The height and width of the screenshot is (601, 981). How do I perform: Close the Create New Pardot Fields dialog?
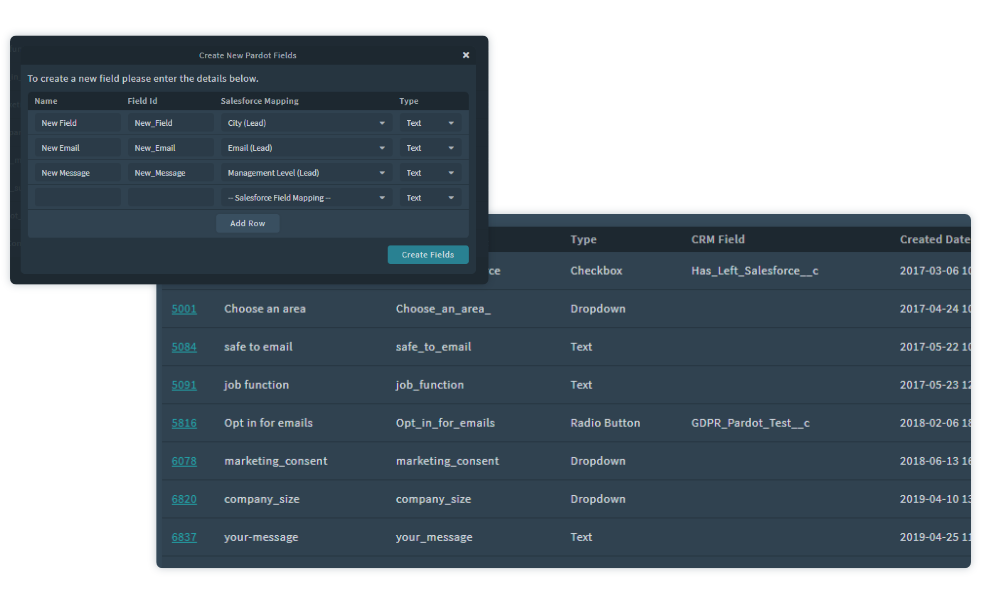pyautogui.click(x=466, y=55)
